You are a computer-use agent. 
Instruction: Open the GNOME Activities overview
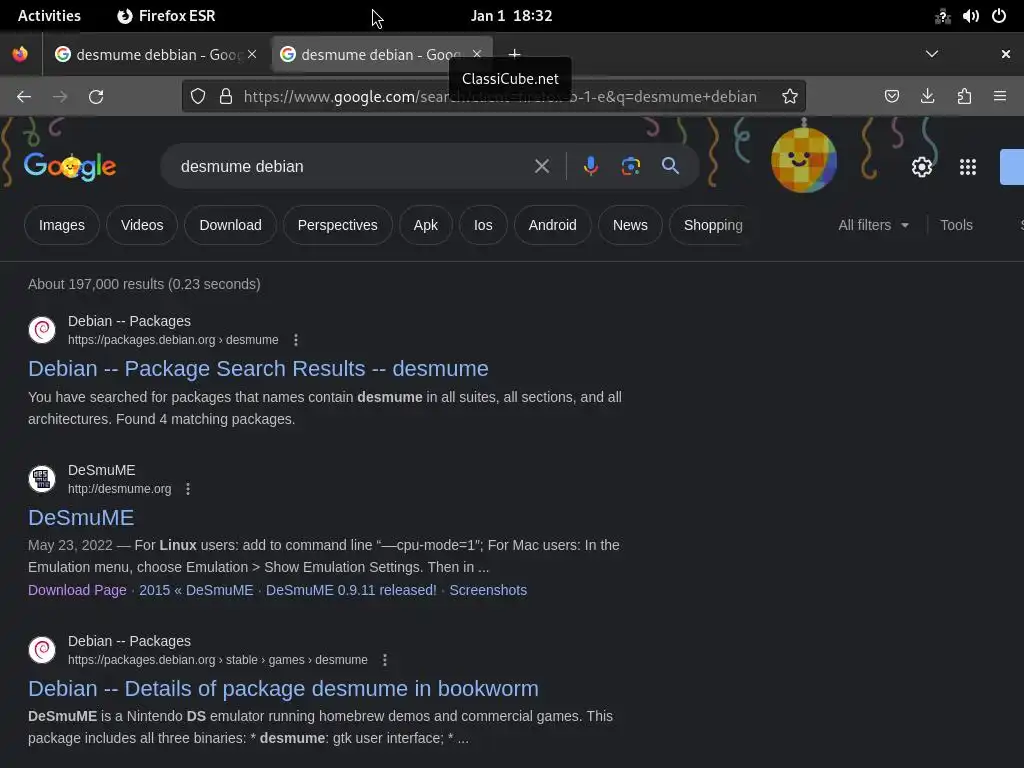tap(49, 16)
